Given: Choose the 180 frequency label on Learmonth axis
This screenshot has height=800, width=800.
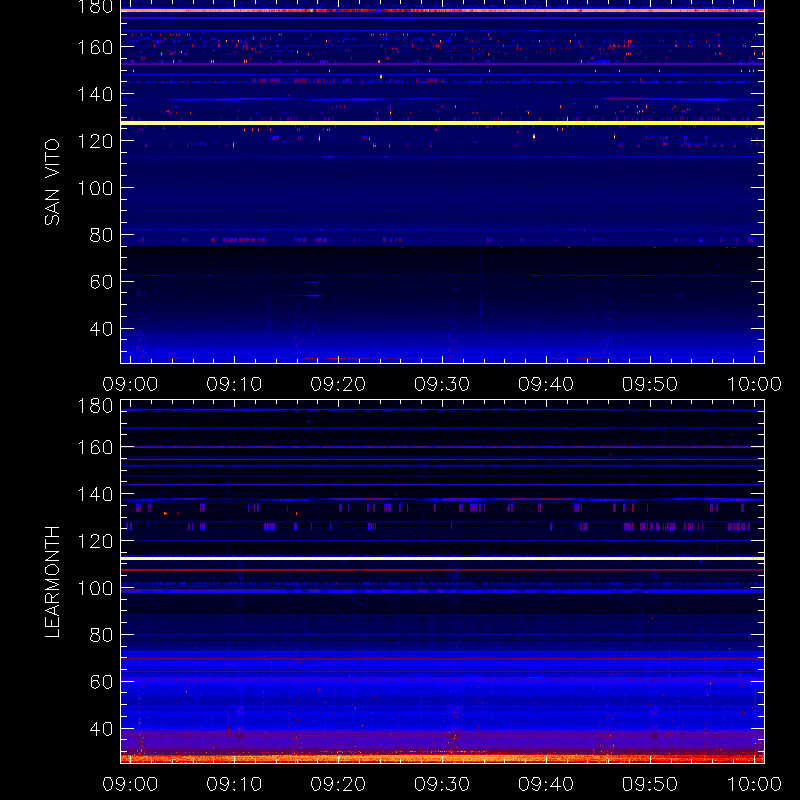Looking at the screenshot, I should point(95,406).
